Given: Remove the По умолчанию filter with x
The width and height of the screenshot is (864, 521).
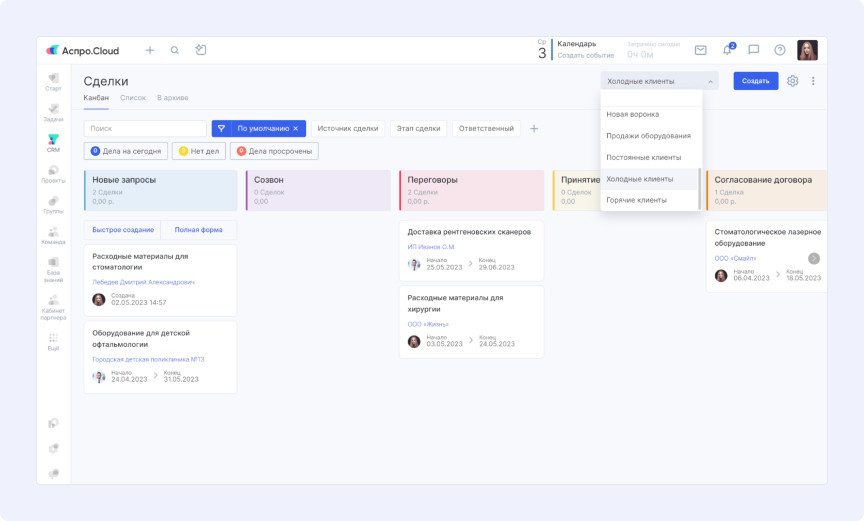Looking at the screenshot, I should click(x=296, y=128).
